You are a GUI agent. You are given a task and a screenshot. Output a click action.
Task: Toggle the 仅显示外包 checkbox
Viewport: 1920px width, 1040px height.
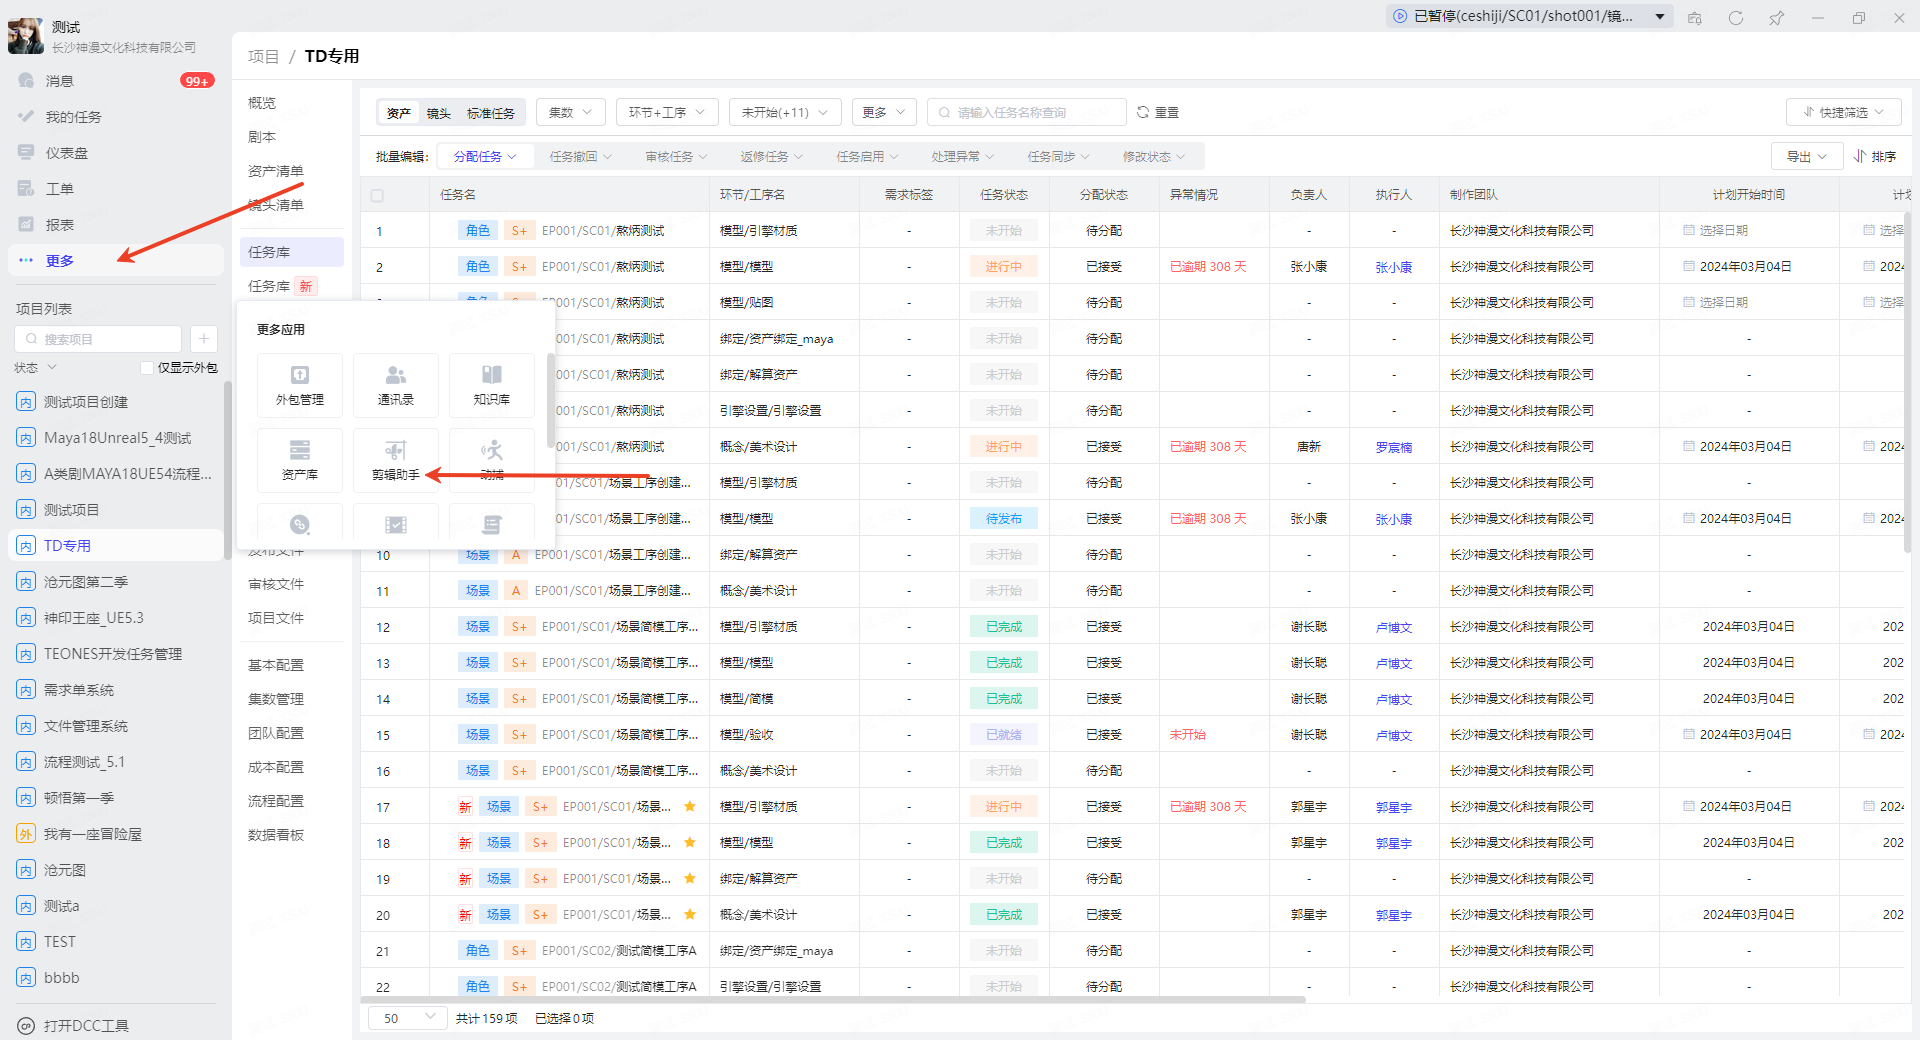pos(147,368)
